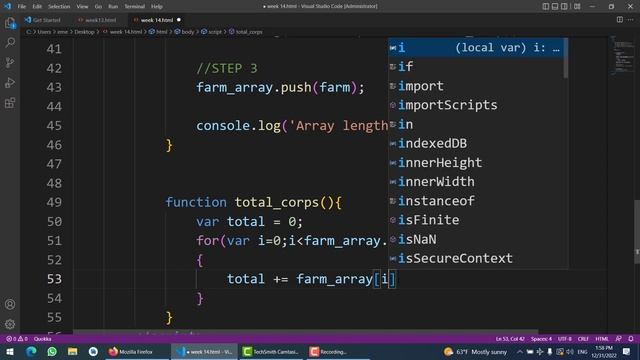Image resolution: width=640 pixels, height=360 pixels.
Task: Select the 'i' local var suggestion
Action: coord(476,47)
